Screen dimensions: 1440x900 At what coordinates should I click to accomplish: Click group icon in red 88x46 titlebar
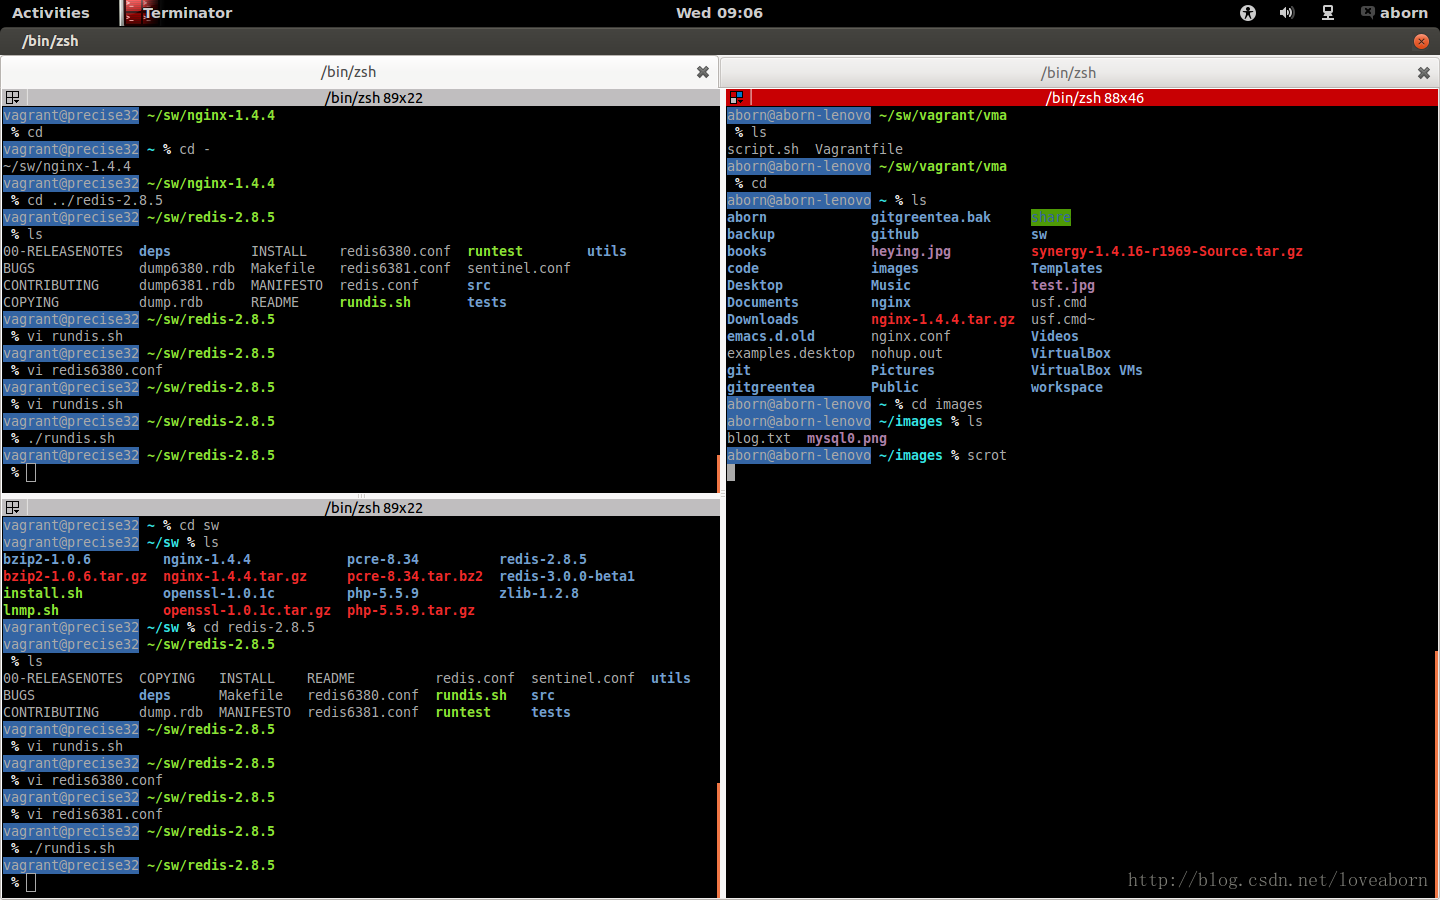(737, 98)
